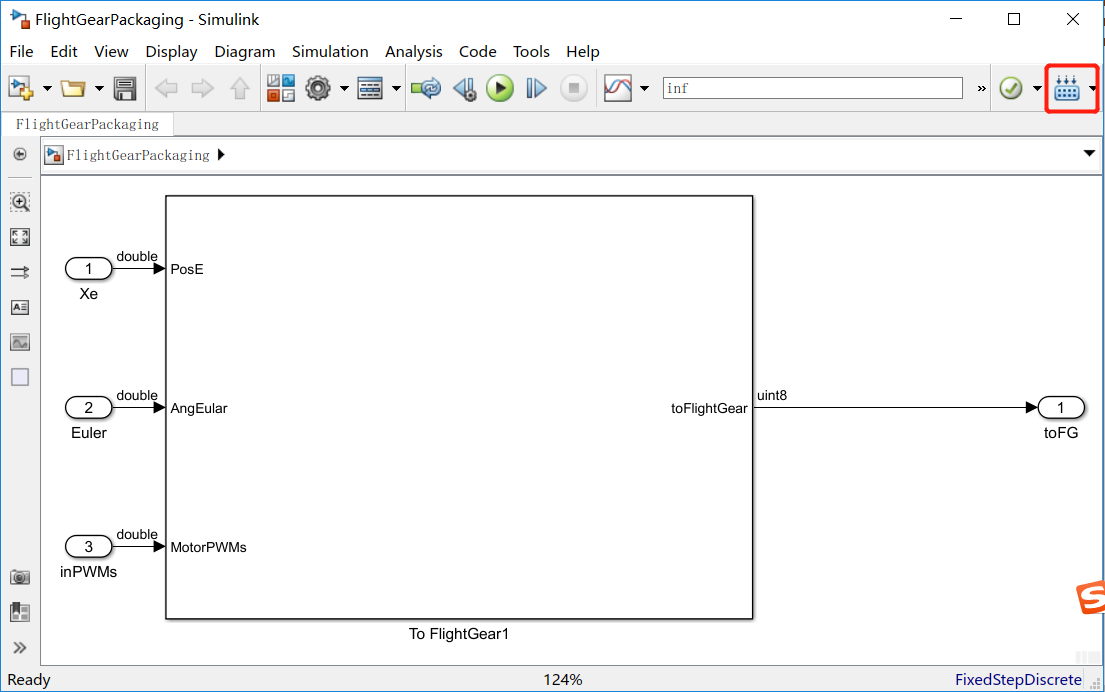The height and width of the screenshot is (692, 1105).
Task: Run the simulation with green play button
Action: 500,88
